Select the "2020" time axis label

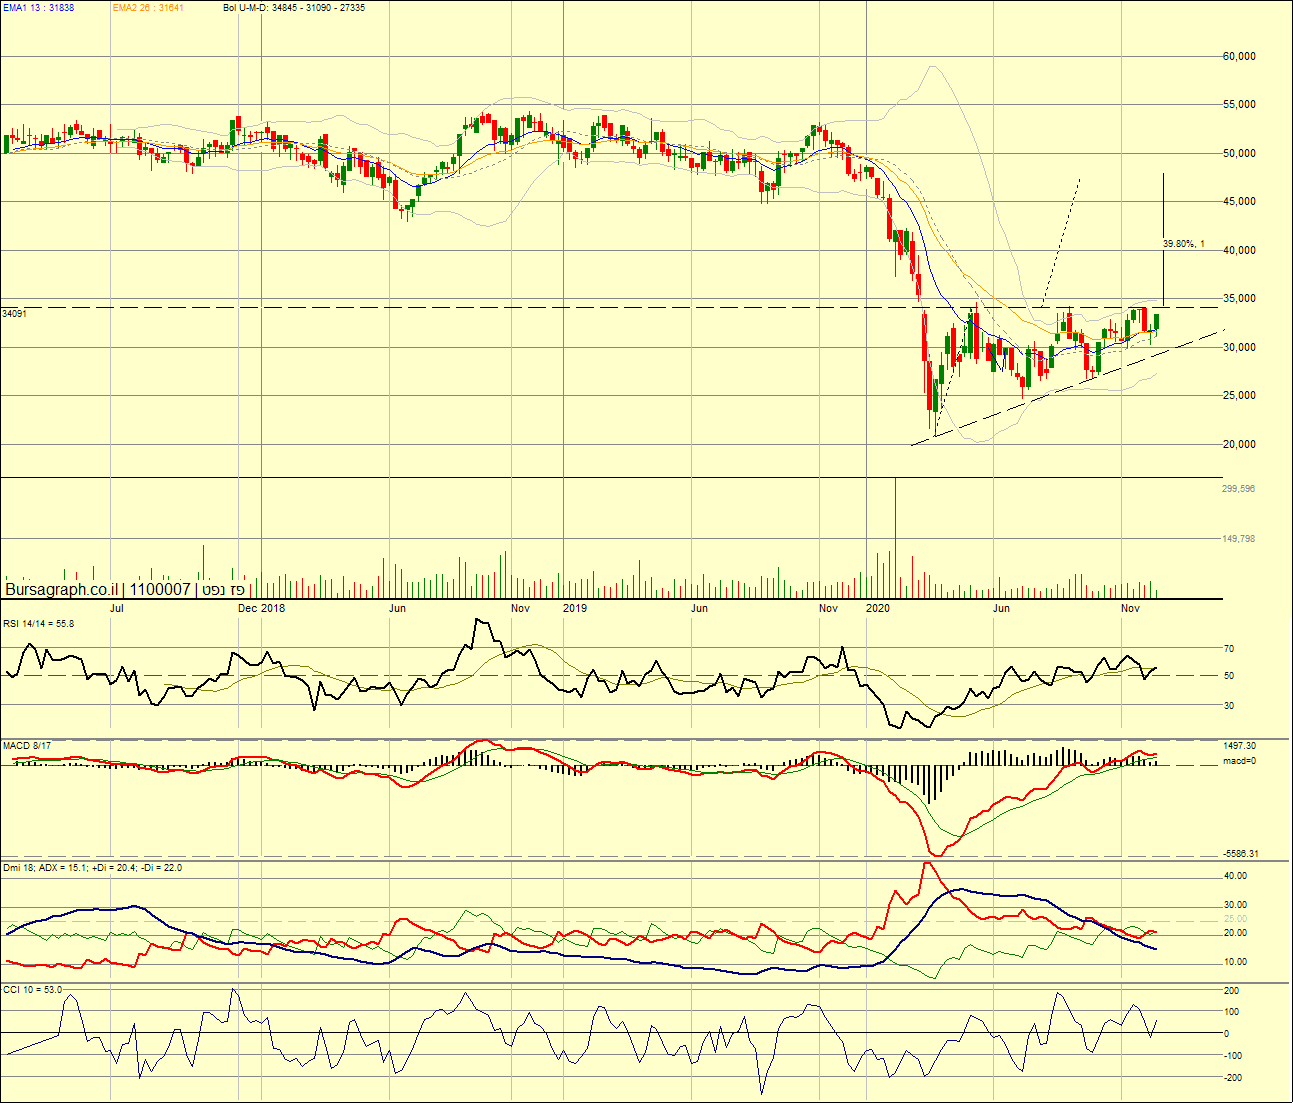pyautogui.click(x=878, y=608)
